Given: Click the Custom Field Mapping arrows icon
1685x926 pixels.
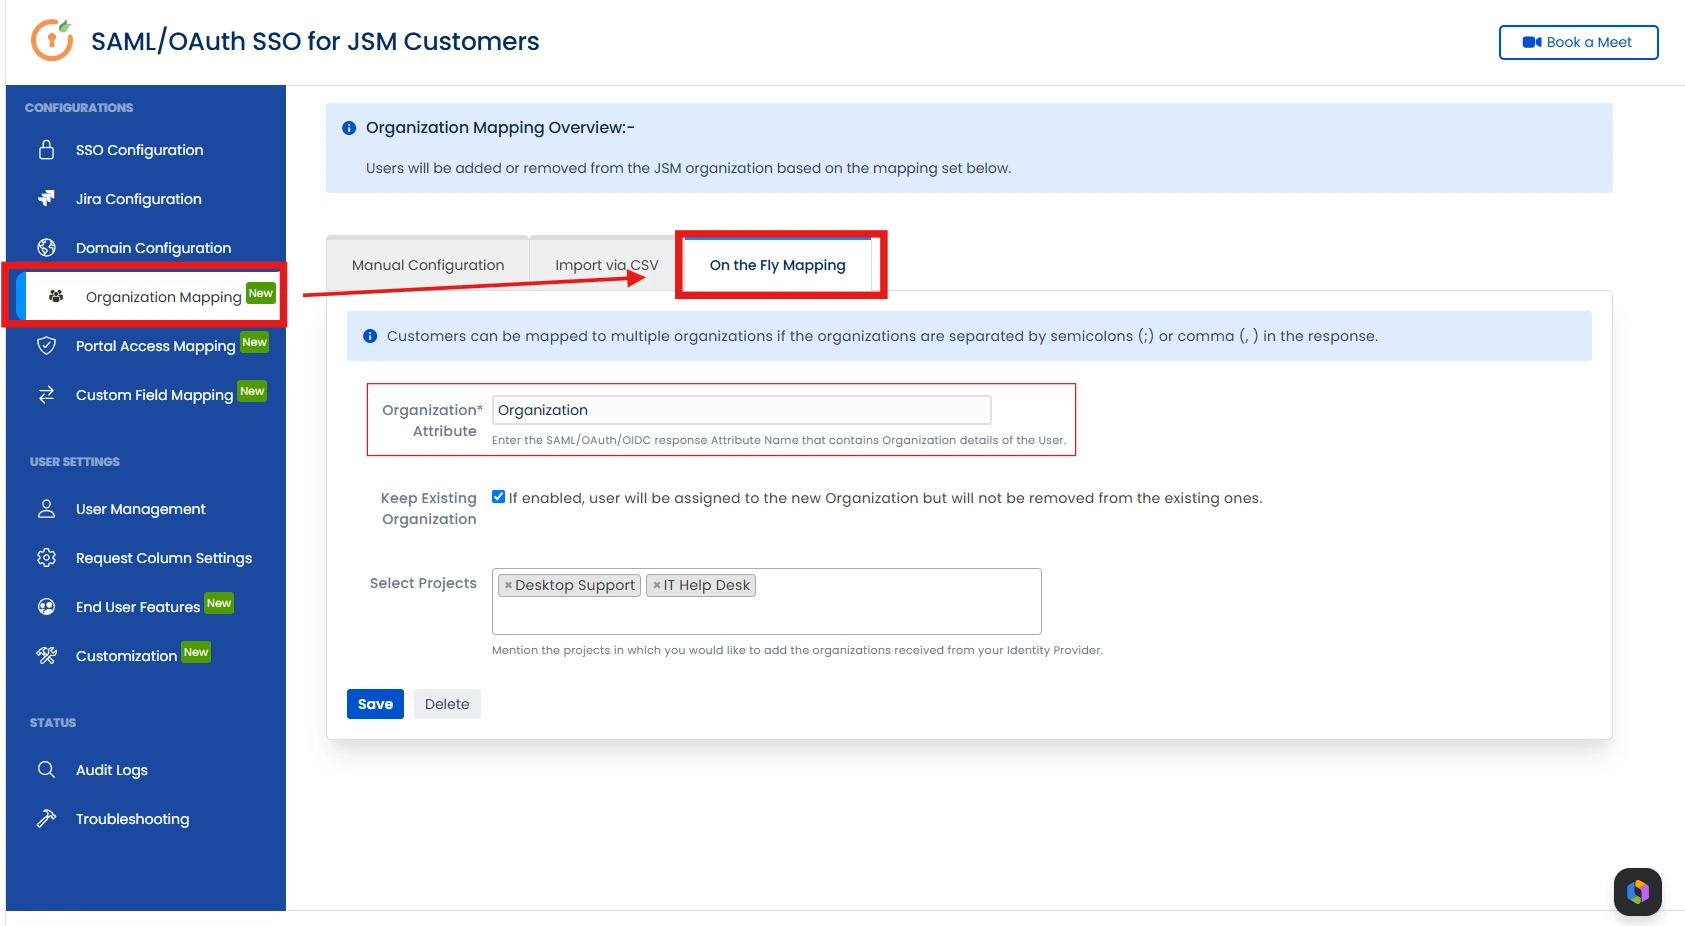Looking at the screenshot, I should (46, 394).
